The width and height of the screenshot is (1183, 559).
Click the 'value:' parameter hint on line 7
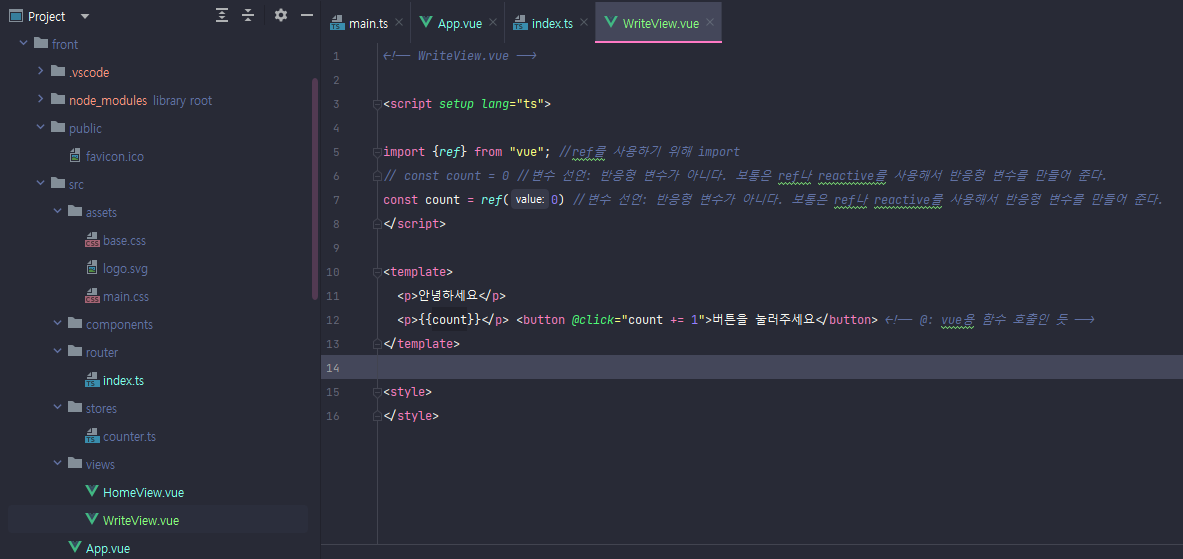pos(531,200)
